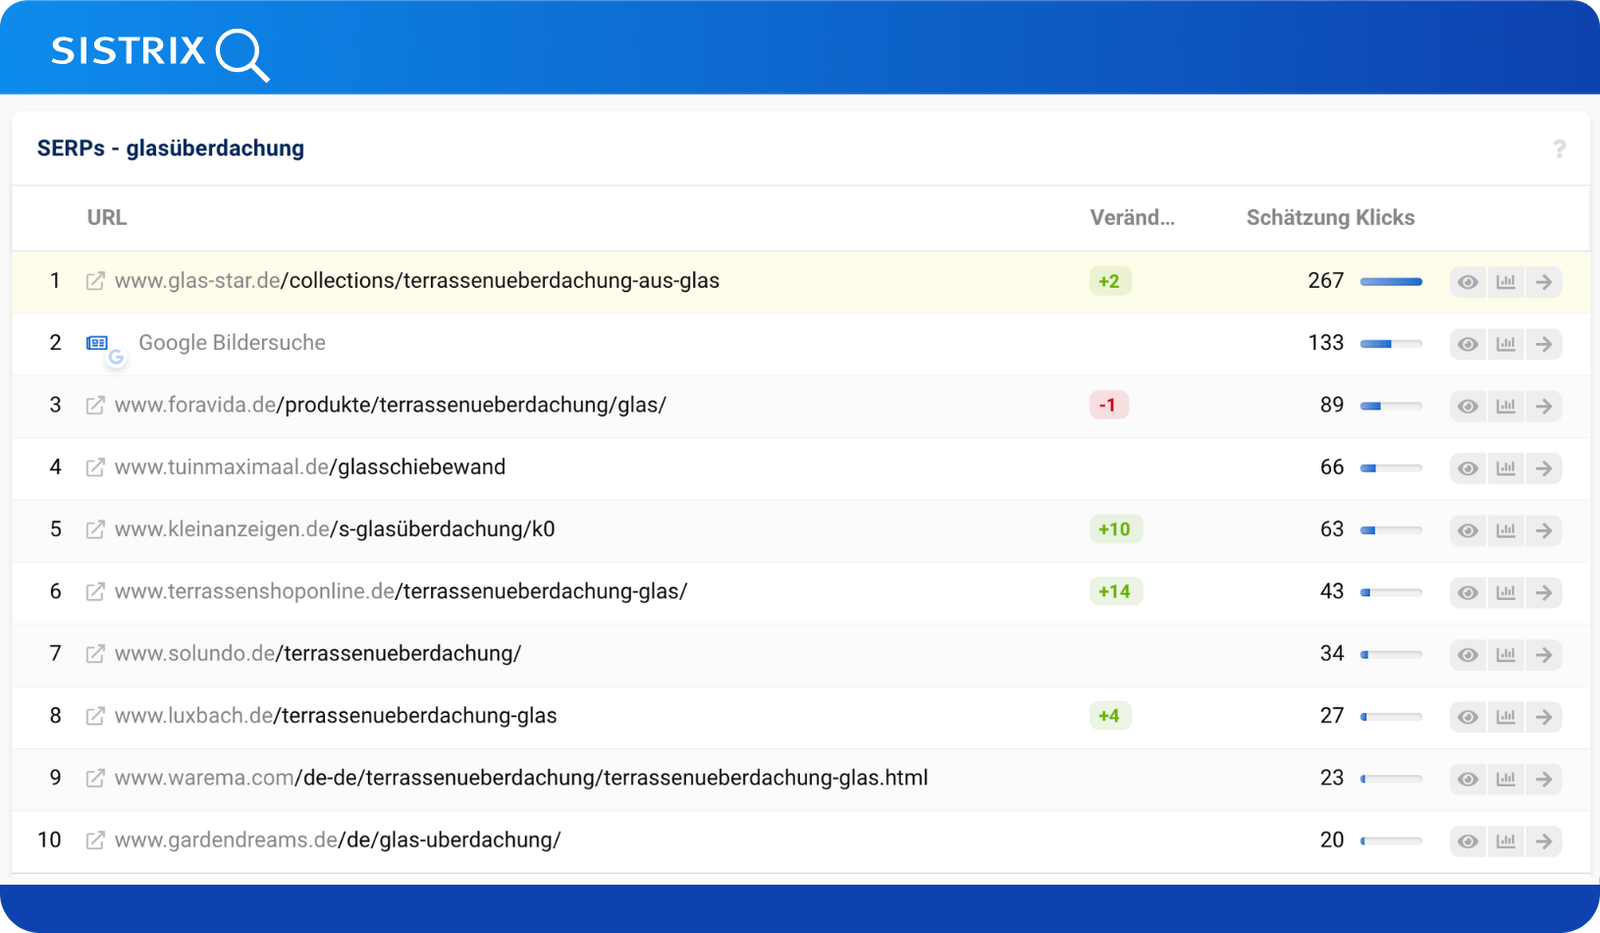Sort by Schätzung Klicks column header
The height and width of the screenshot is (933, 1600).
click(1329, 218)
